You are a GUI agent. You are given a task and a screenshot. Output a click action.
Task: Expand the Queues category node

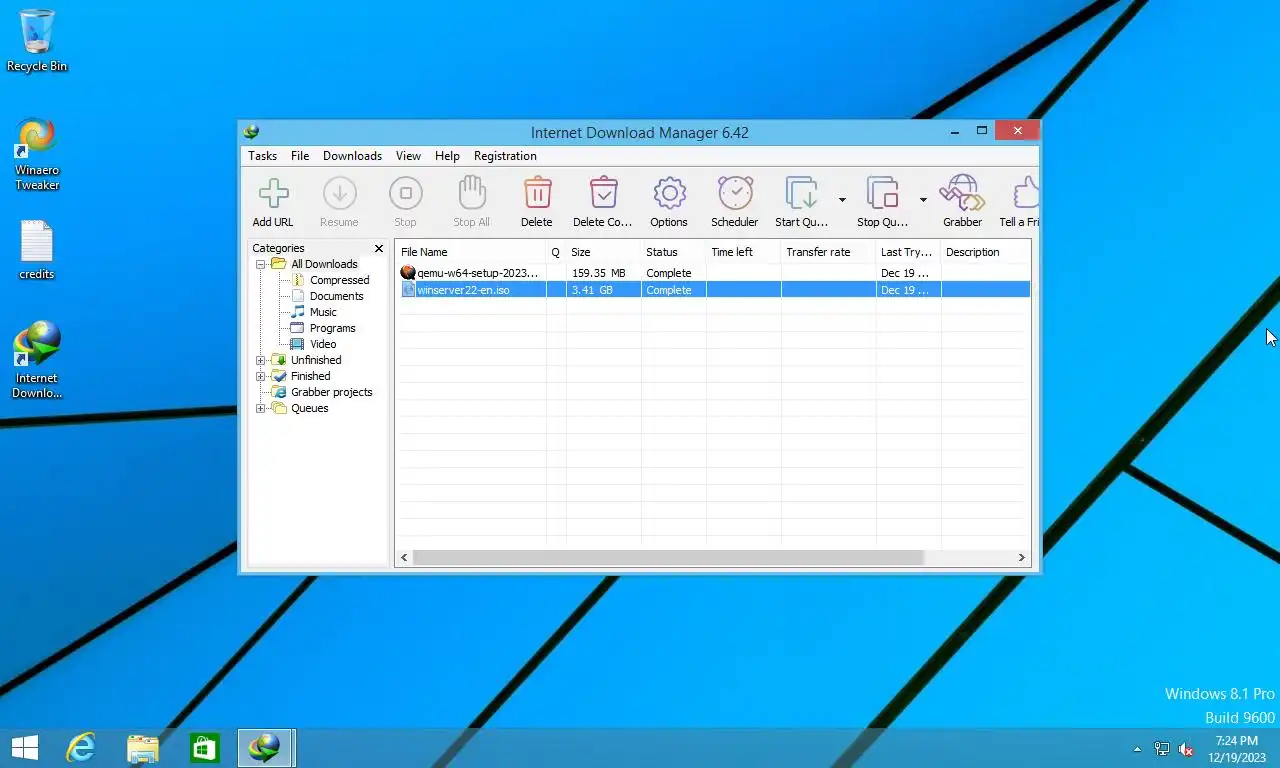pos(261,408)
